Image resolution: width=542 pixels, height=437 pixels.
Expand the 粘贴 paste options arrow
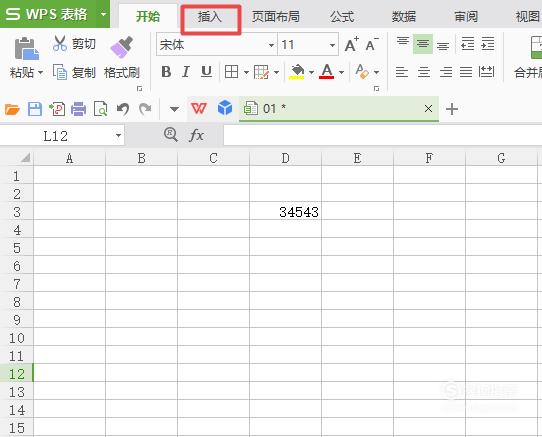point(40,73)
